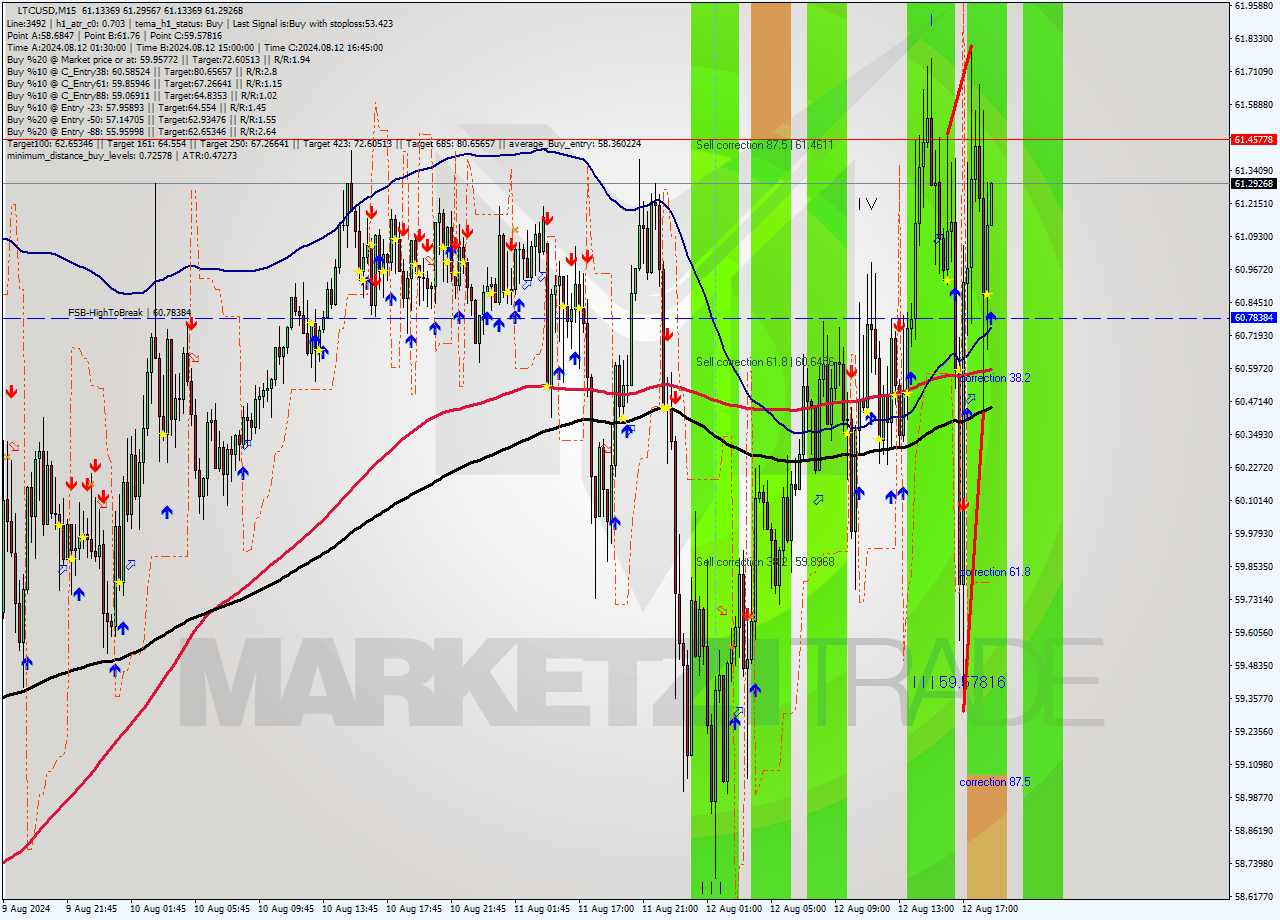The height and width of the screenshot is (920, 1280).
Task: Click '11 Aug 17:00' on time axis
Action: click(606, 909)
